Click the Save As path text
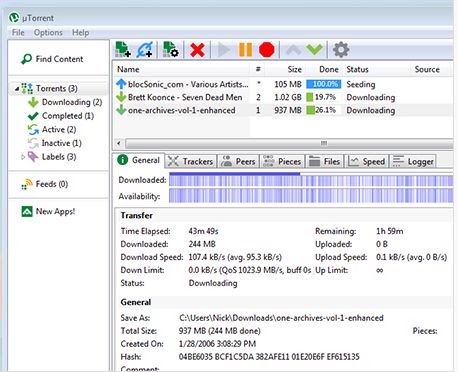 pos(281,318)
